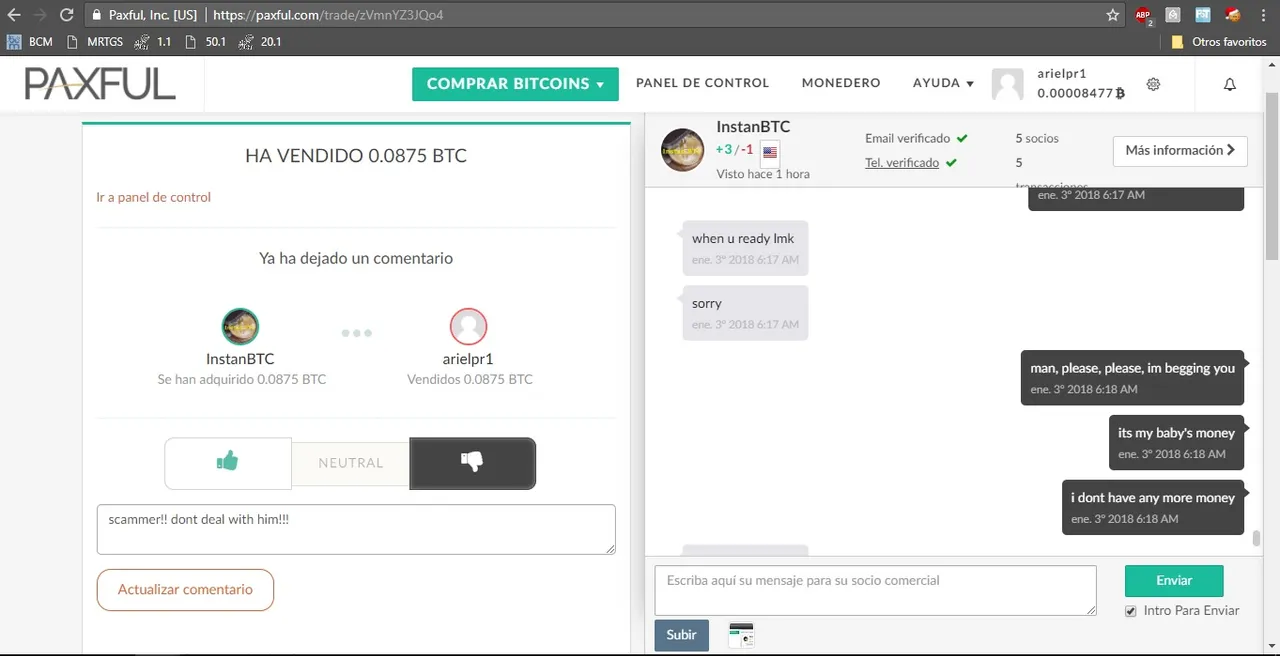
Task: Click the chat scrollbar thumb
Action: [1256, 539]
